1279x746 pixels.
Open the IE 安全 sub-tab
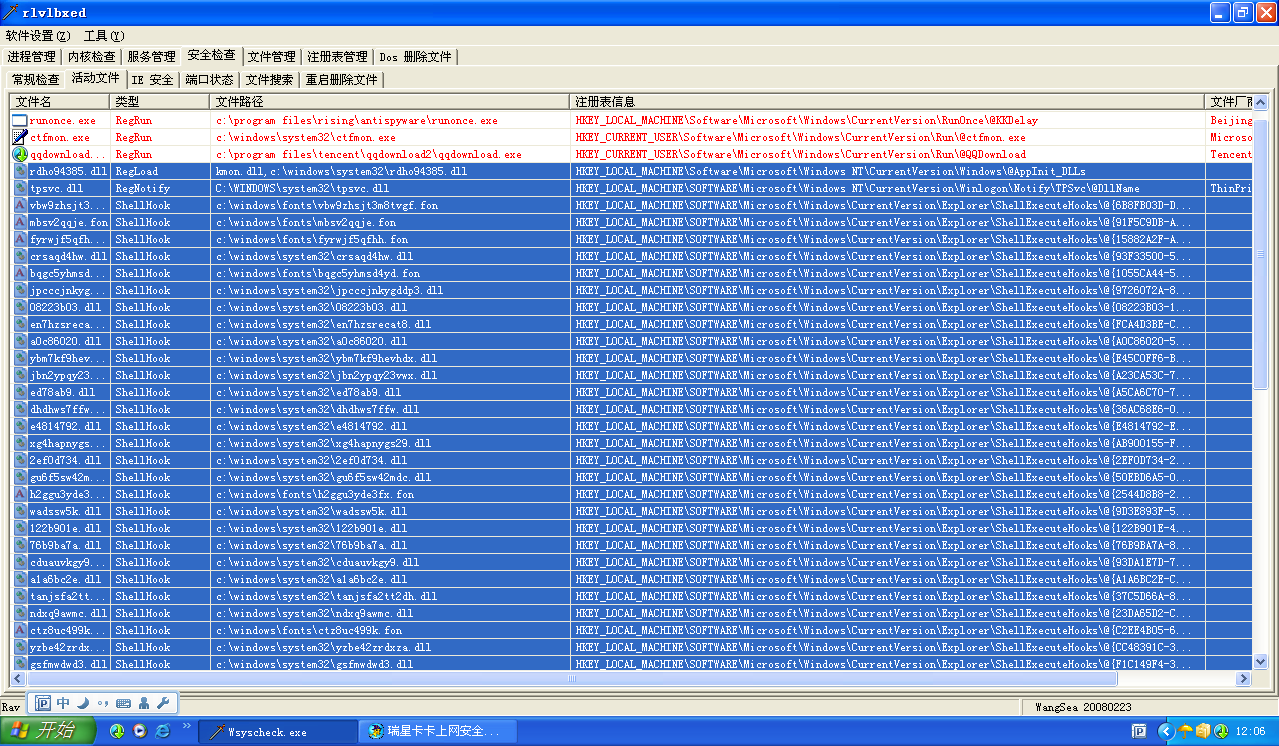tap(152, 79)
